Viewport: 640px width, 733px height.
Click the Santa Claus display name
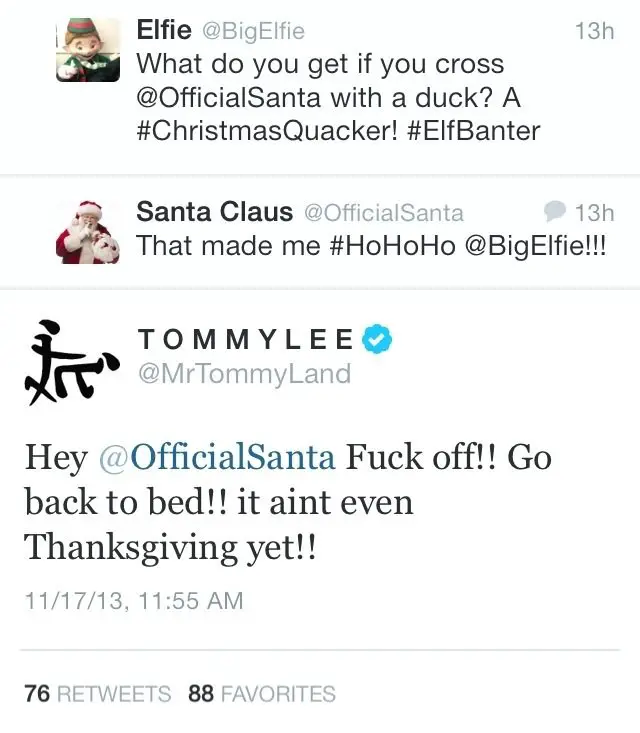(x=214, y=212)
